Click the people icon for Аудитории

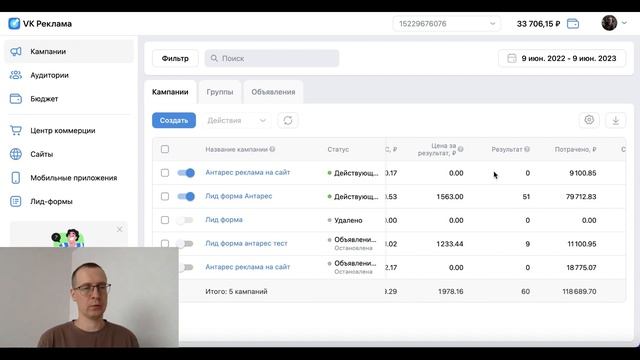16,75
